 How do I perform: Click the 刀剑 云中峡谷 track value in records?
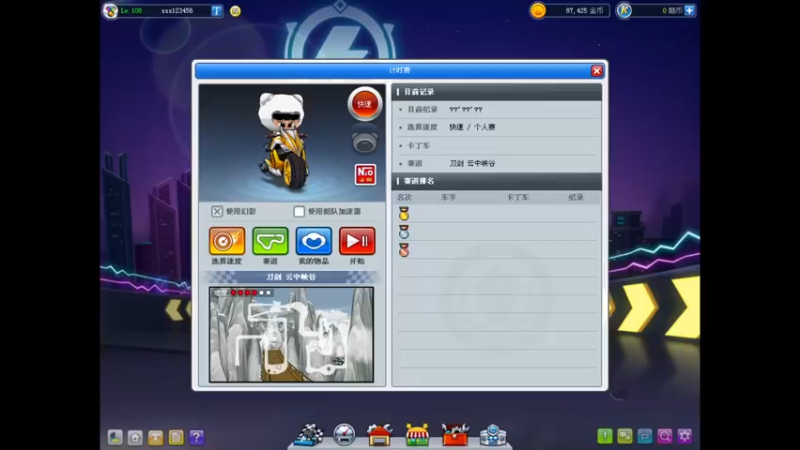[472, 163]
